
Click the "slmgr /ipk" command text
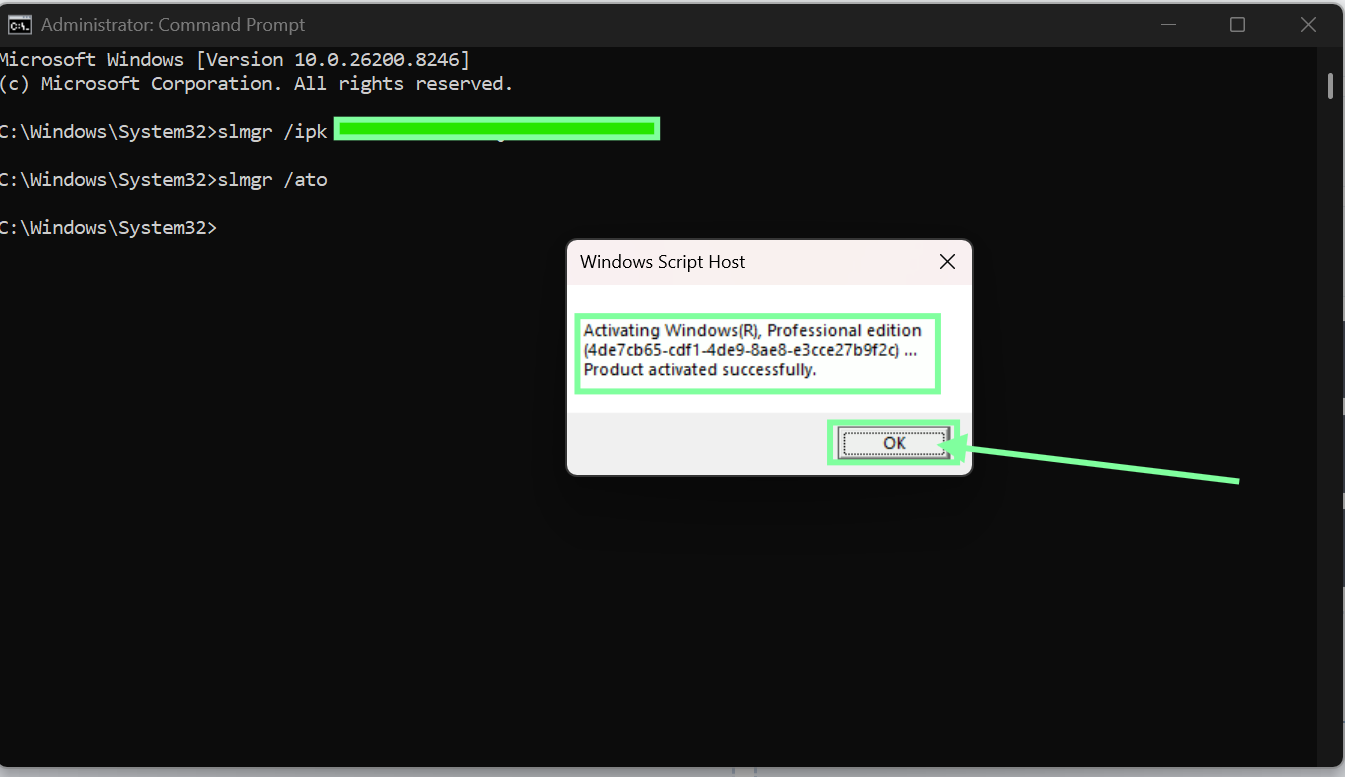tap(273, 132)
